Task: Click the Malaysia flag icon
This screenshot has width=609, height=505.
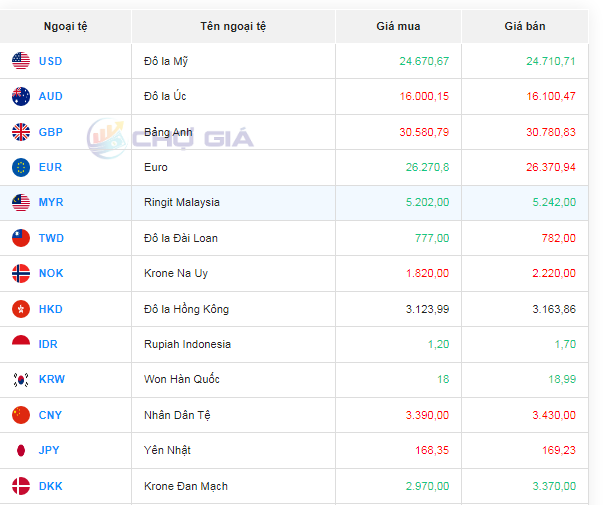Action: click(x=21, y=203)
